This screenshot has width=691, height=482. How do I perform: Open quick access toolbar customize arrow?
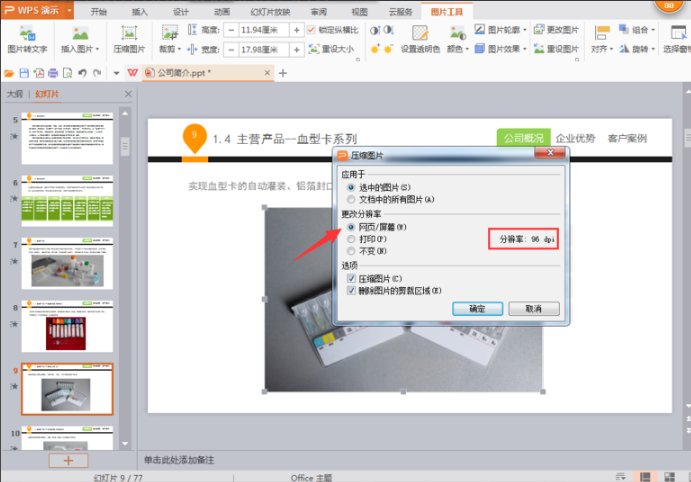[x=116, y=73]
